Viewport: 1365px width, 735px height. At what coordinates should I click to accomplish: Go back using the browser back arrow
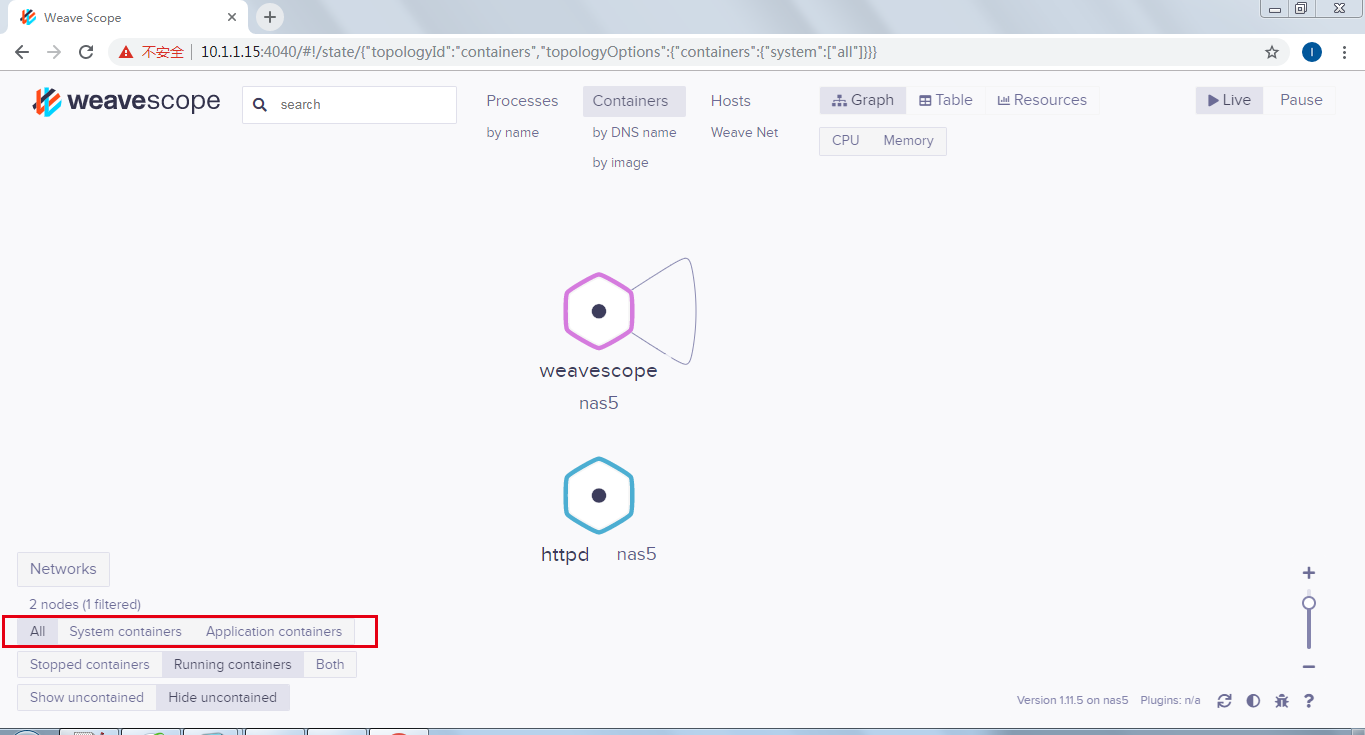coord(22,52)
